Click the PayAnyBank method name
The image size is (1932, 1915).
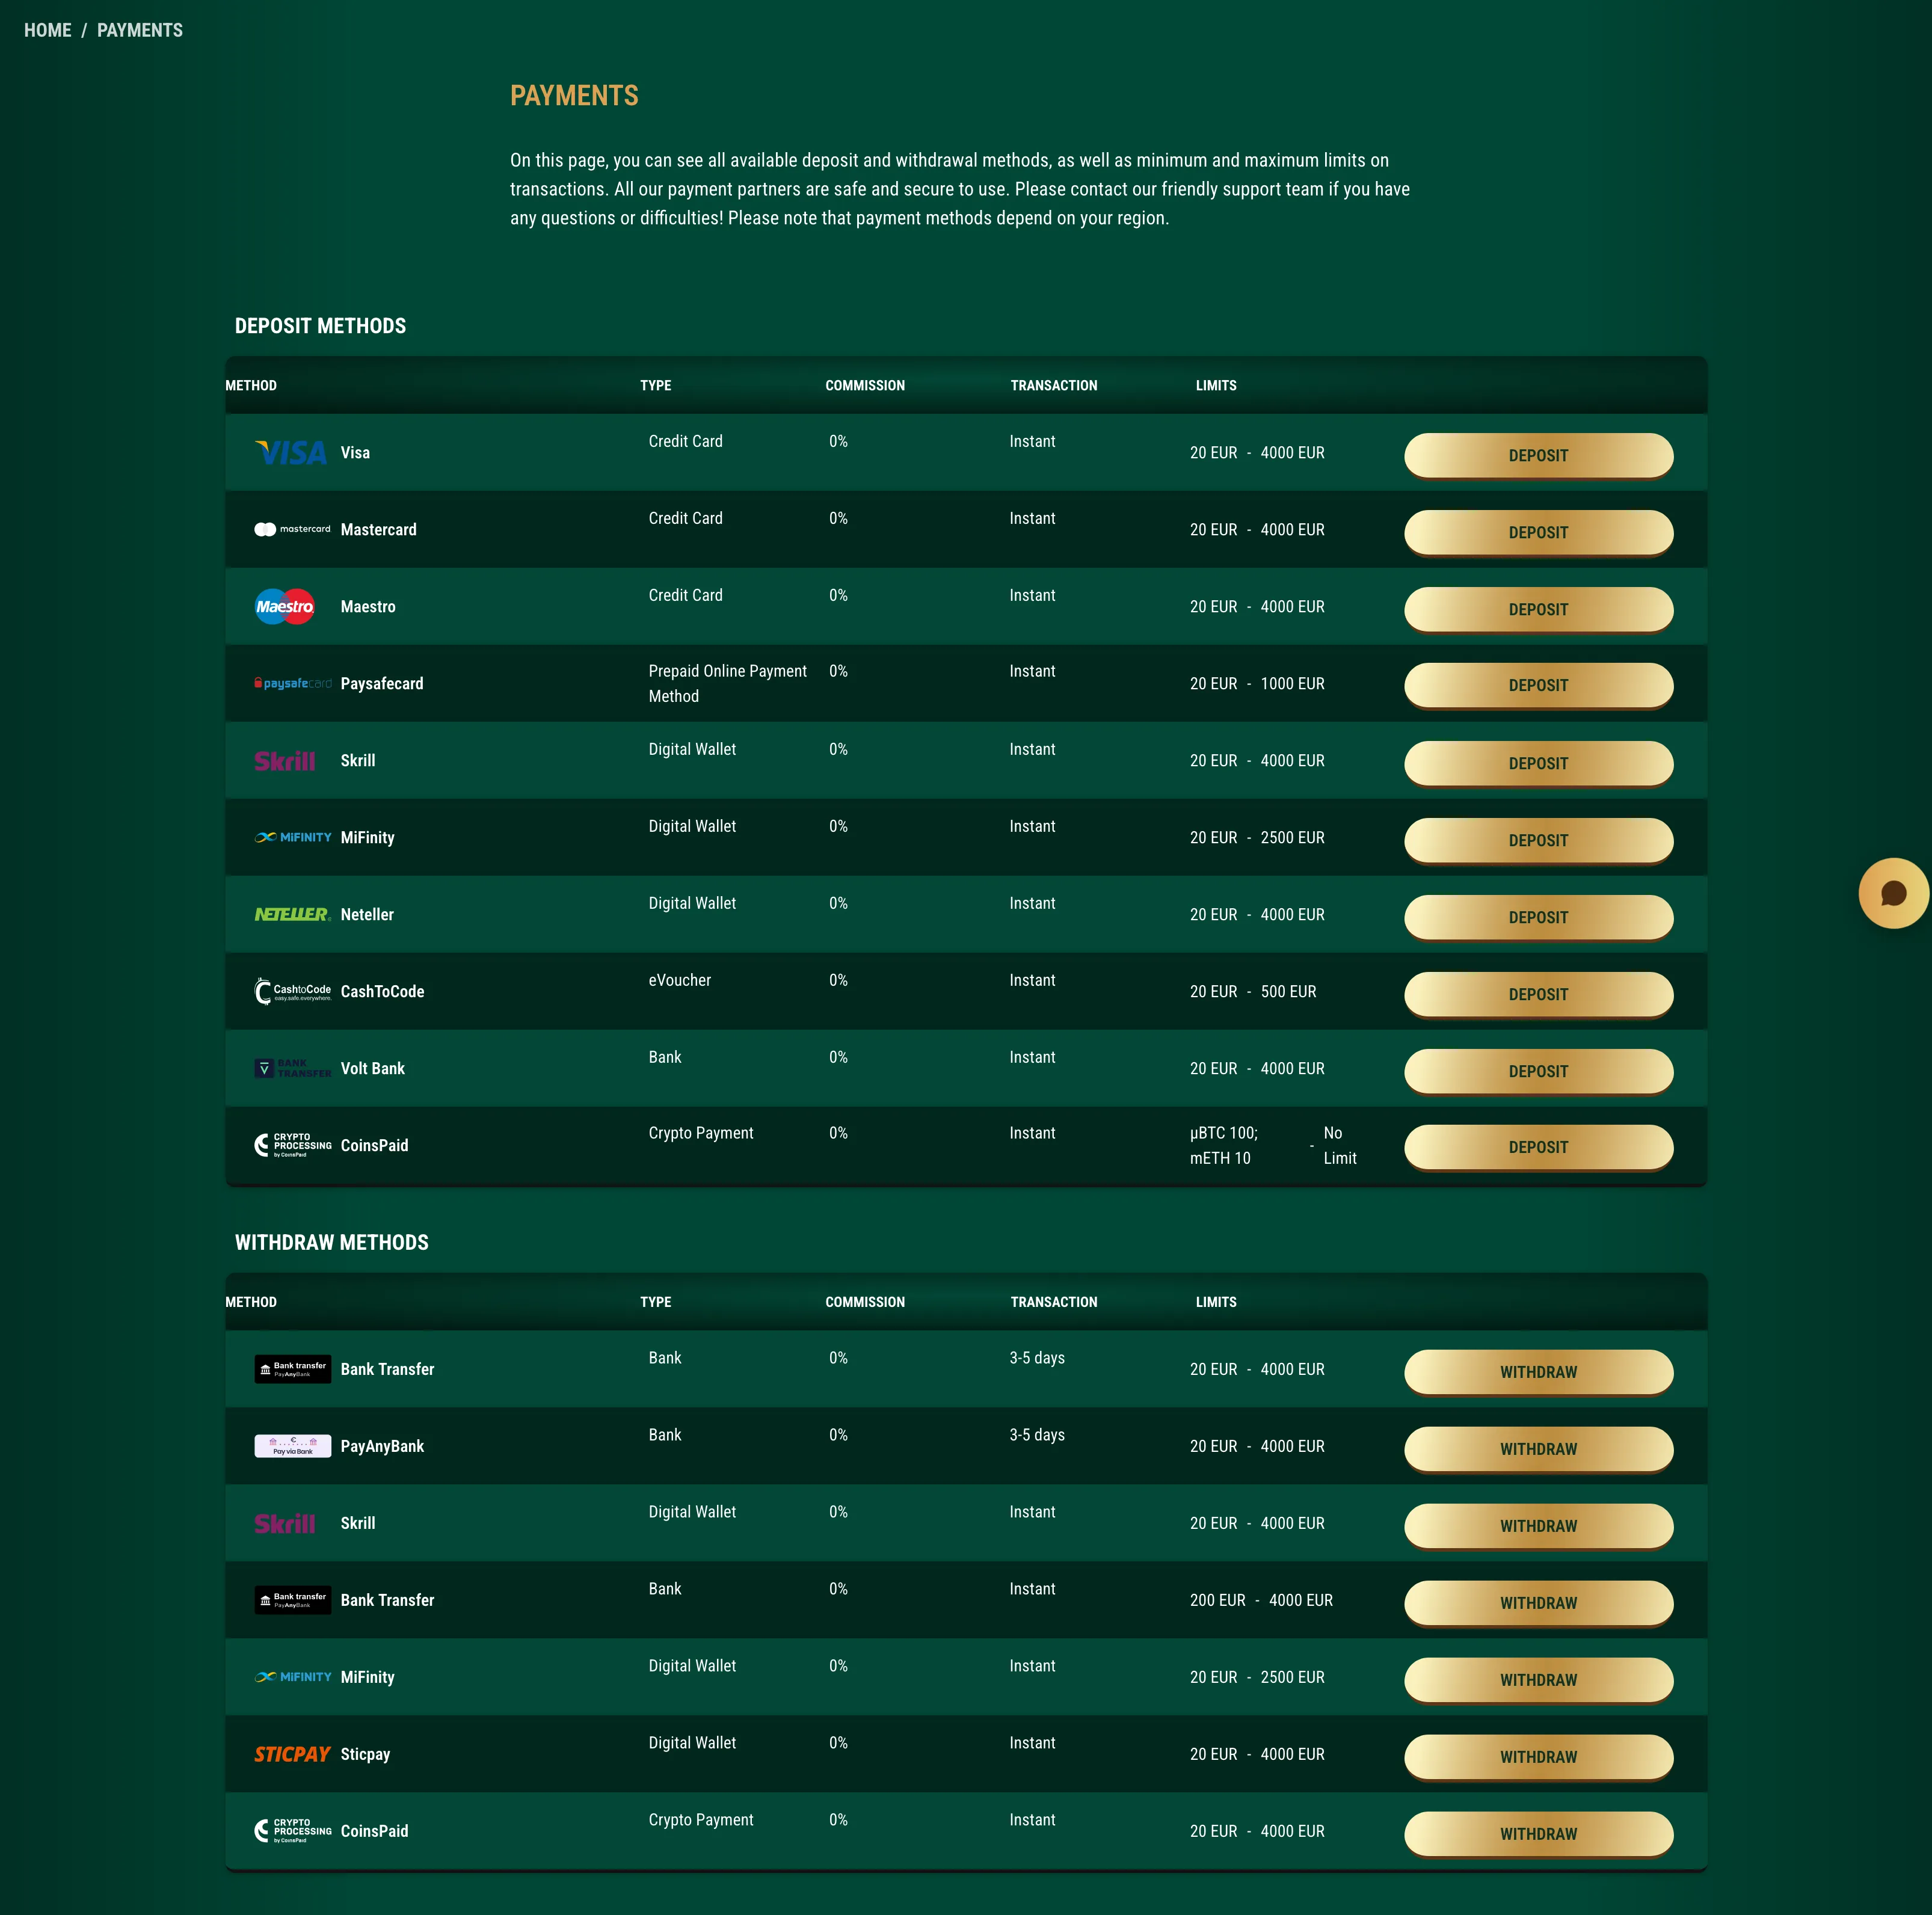tap(382, 1446)
